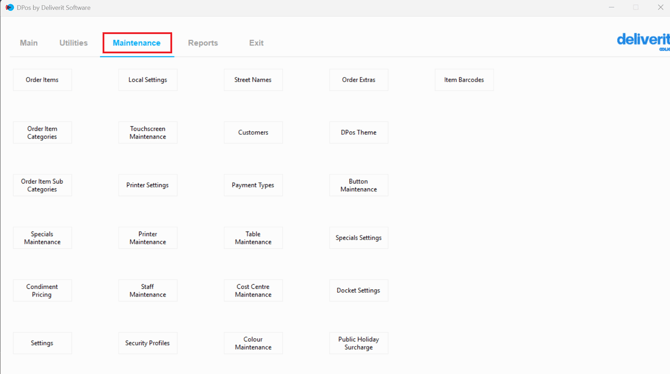Click the deliverit logo
This screenshot has height=374, width=670.
point(643,41)
